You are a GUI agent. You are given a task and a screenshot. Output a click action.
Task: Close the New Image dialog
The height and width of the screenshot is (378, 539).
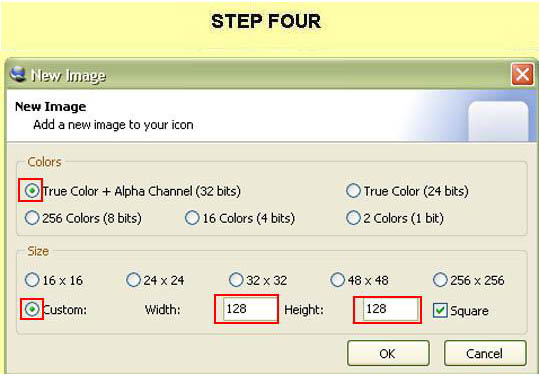click(522, 74)
